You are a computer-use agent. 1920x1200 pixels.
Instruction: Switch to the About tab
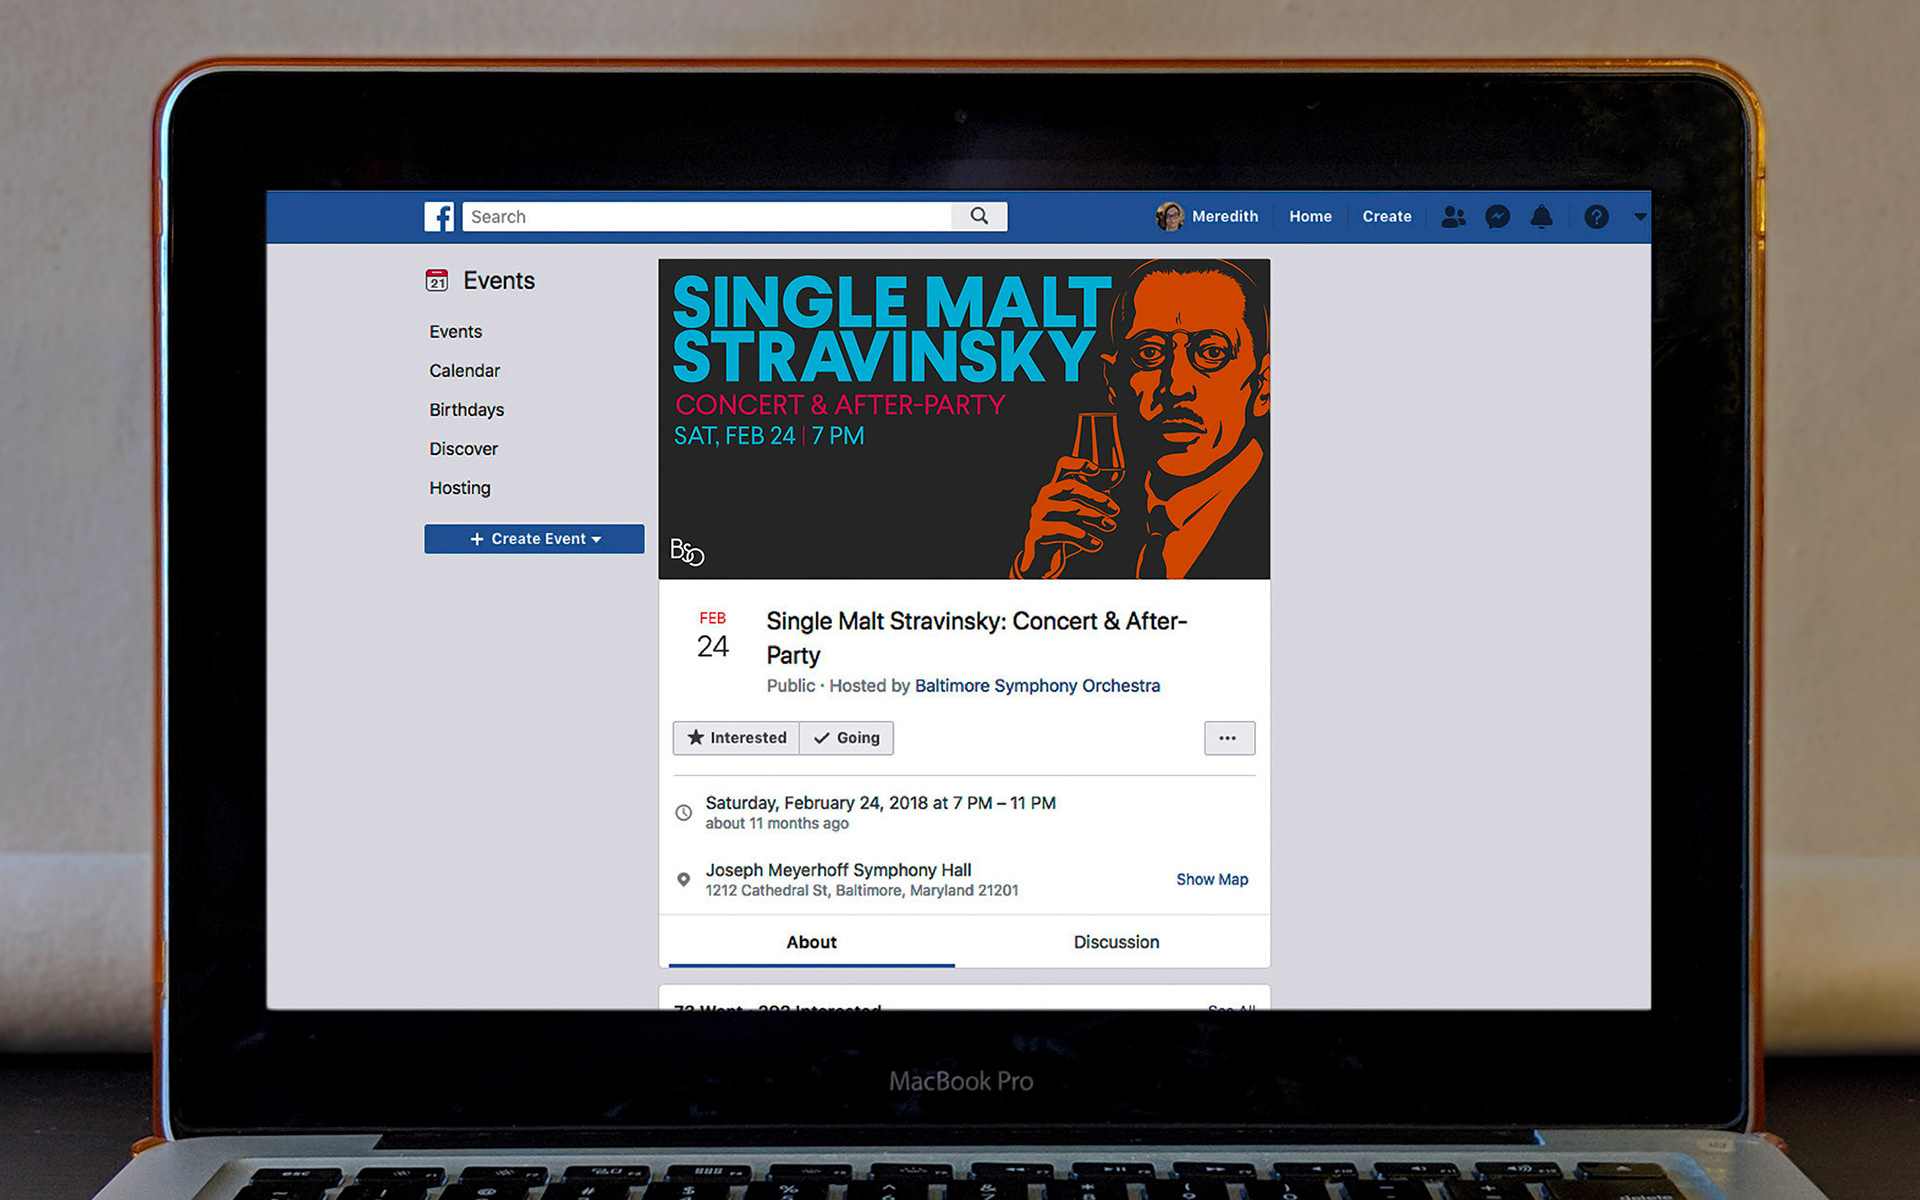(811, 942)
